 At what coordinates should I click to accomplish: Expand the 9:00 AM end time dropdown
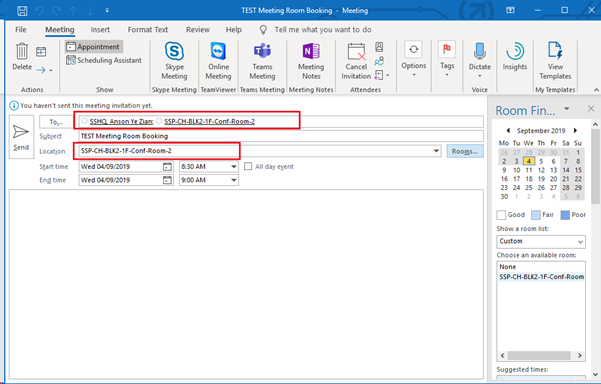233,180
